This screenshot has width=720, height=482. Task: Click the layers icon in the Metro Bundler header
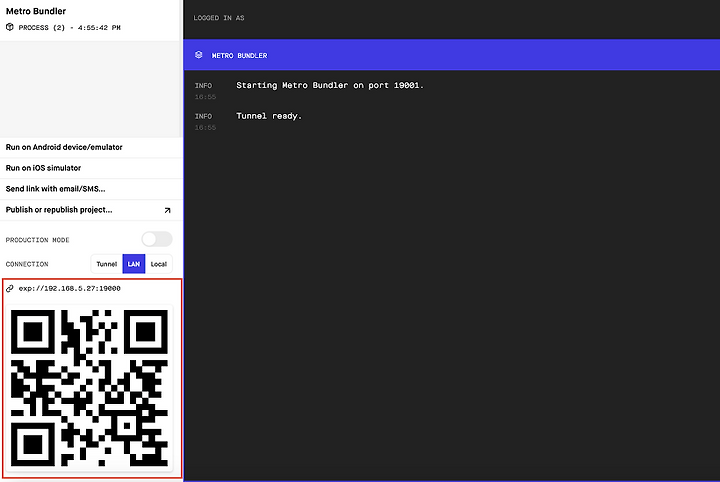(198, 55)
